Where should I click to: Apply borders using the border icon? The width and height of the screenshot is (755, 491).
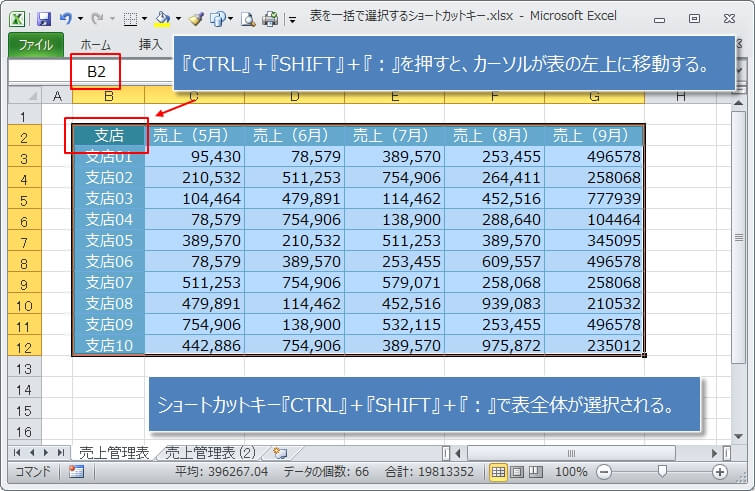point(130,19)
